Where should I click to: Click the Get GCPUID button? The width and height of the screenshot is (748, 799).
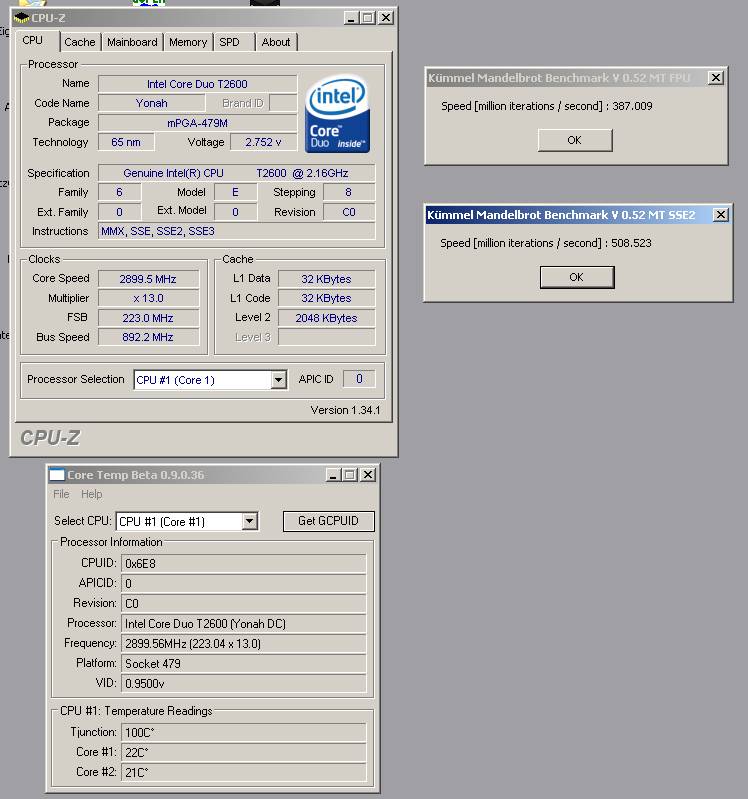[329, 521]
